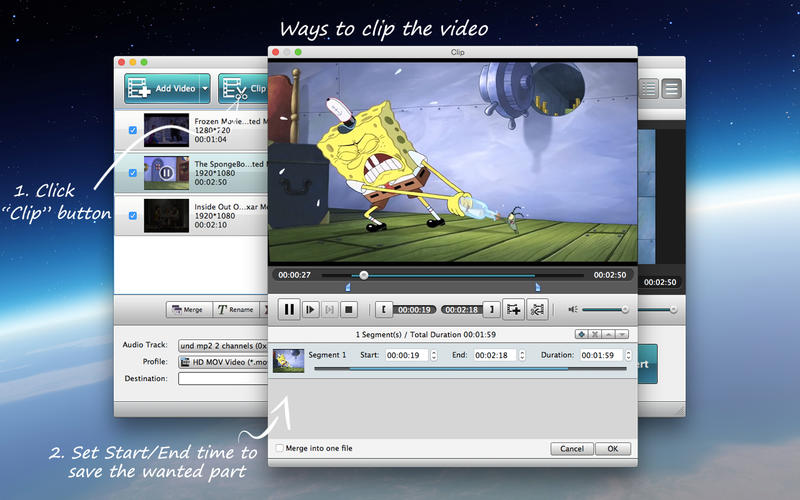Set clip end with the right bracket button
The height and width of the screenshot is (500, 800).
click(490, 310)
